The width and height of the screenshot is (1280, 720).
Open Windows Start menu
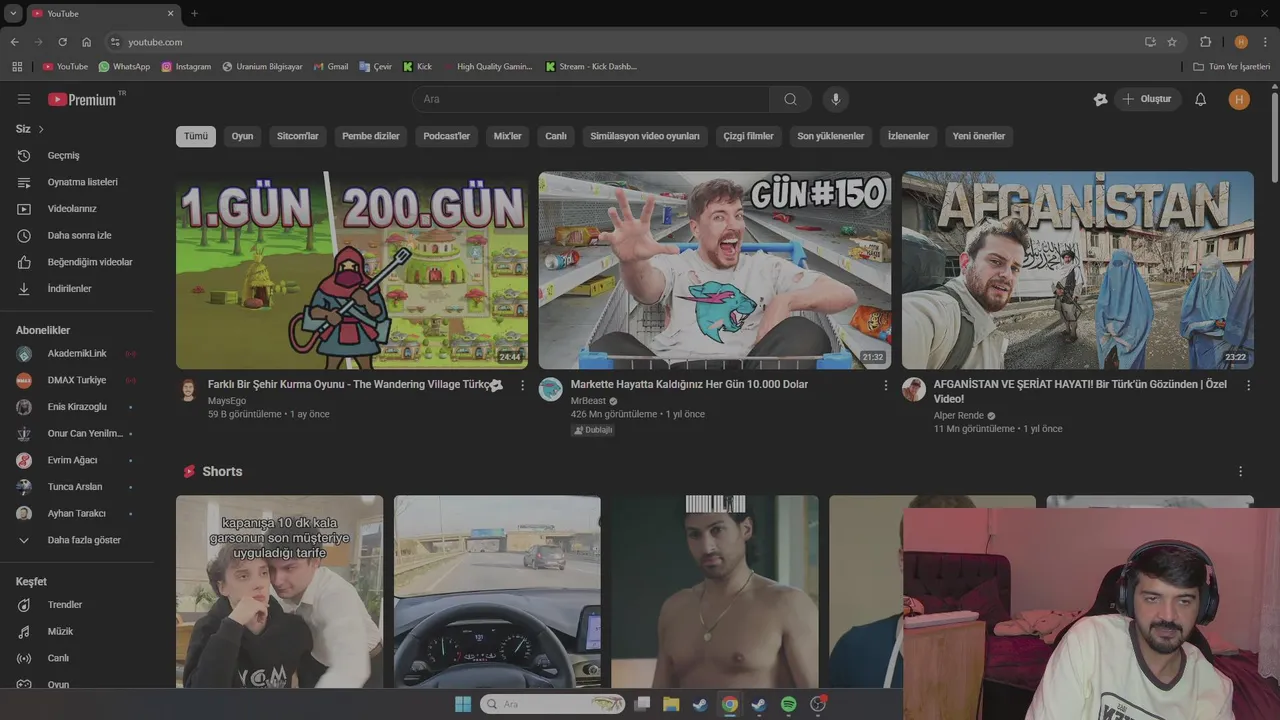(x=463, y=704)
